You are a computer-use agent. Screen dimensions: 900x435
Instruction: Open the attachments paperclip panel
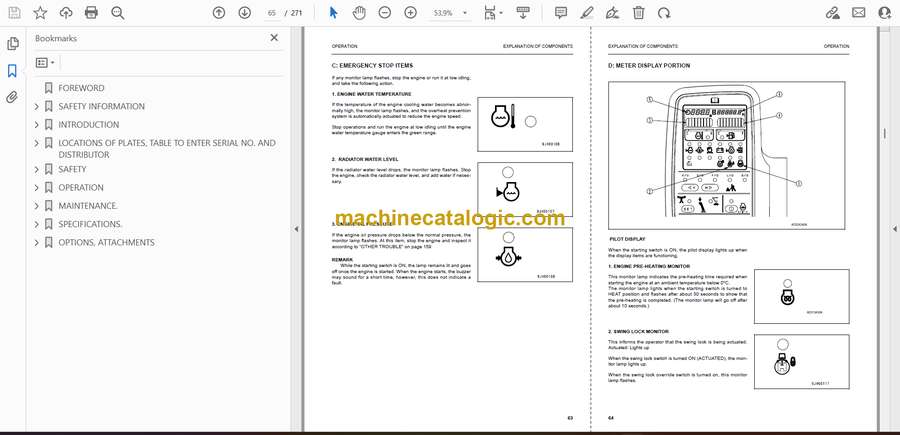tap(12, 97)
